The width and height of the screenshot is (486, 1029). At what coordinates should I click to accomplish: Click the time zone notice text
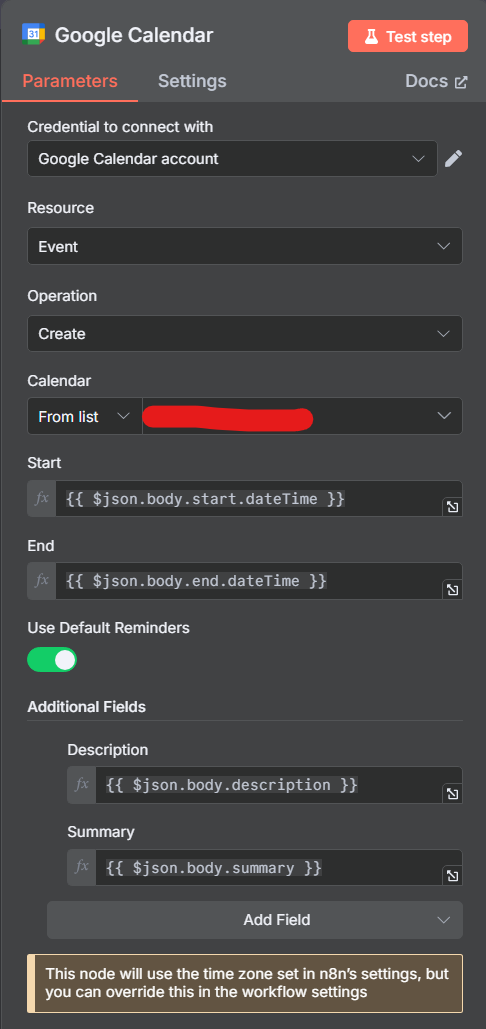(247, 982)
